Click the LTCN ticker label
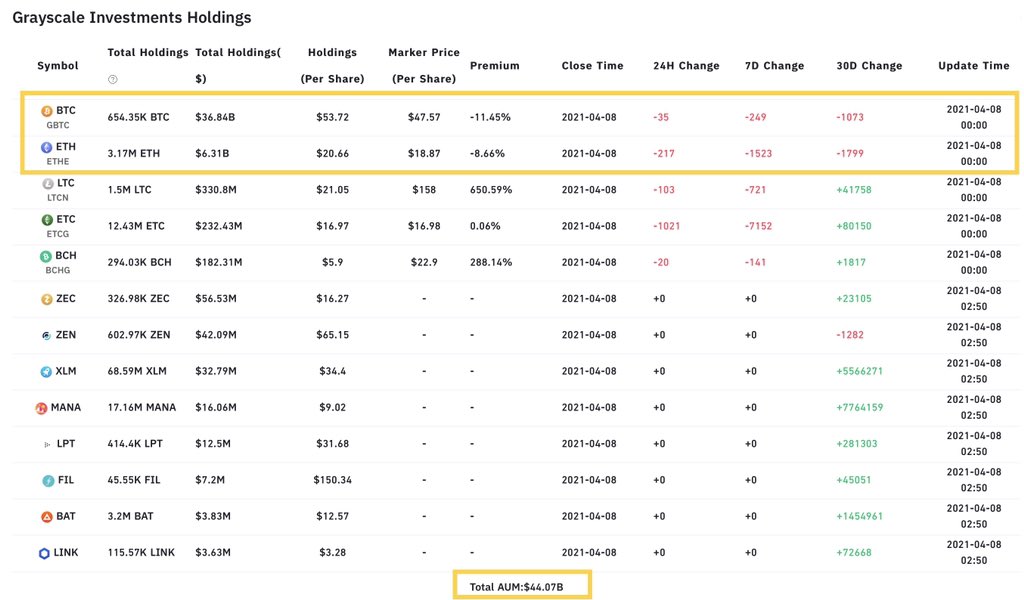Viewport: 1024px width, 600px height. coord(57,197)
